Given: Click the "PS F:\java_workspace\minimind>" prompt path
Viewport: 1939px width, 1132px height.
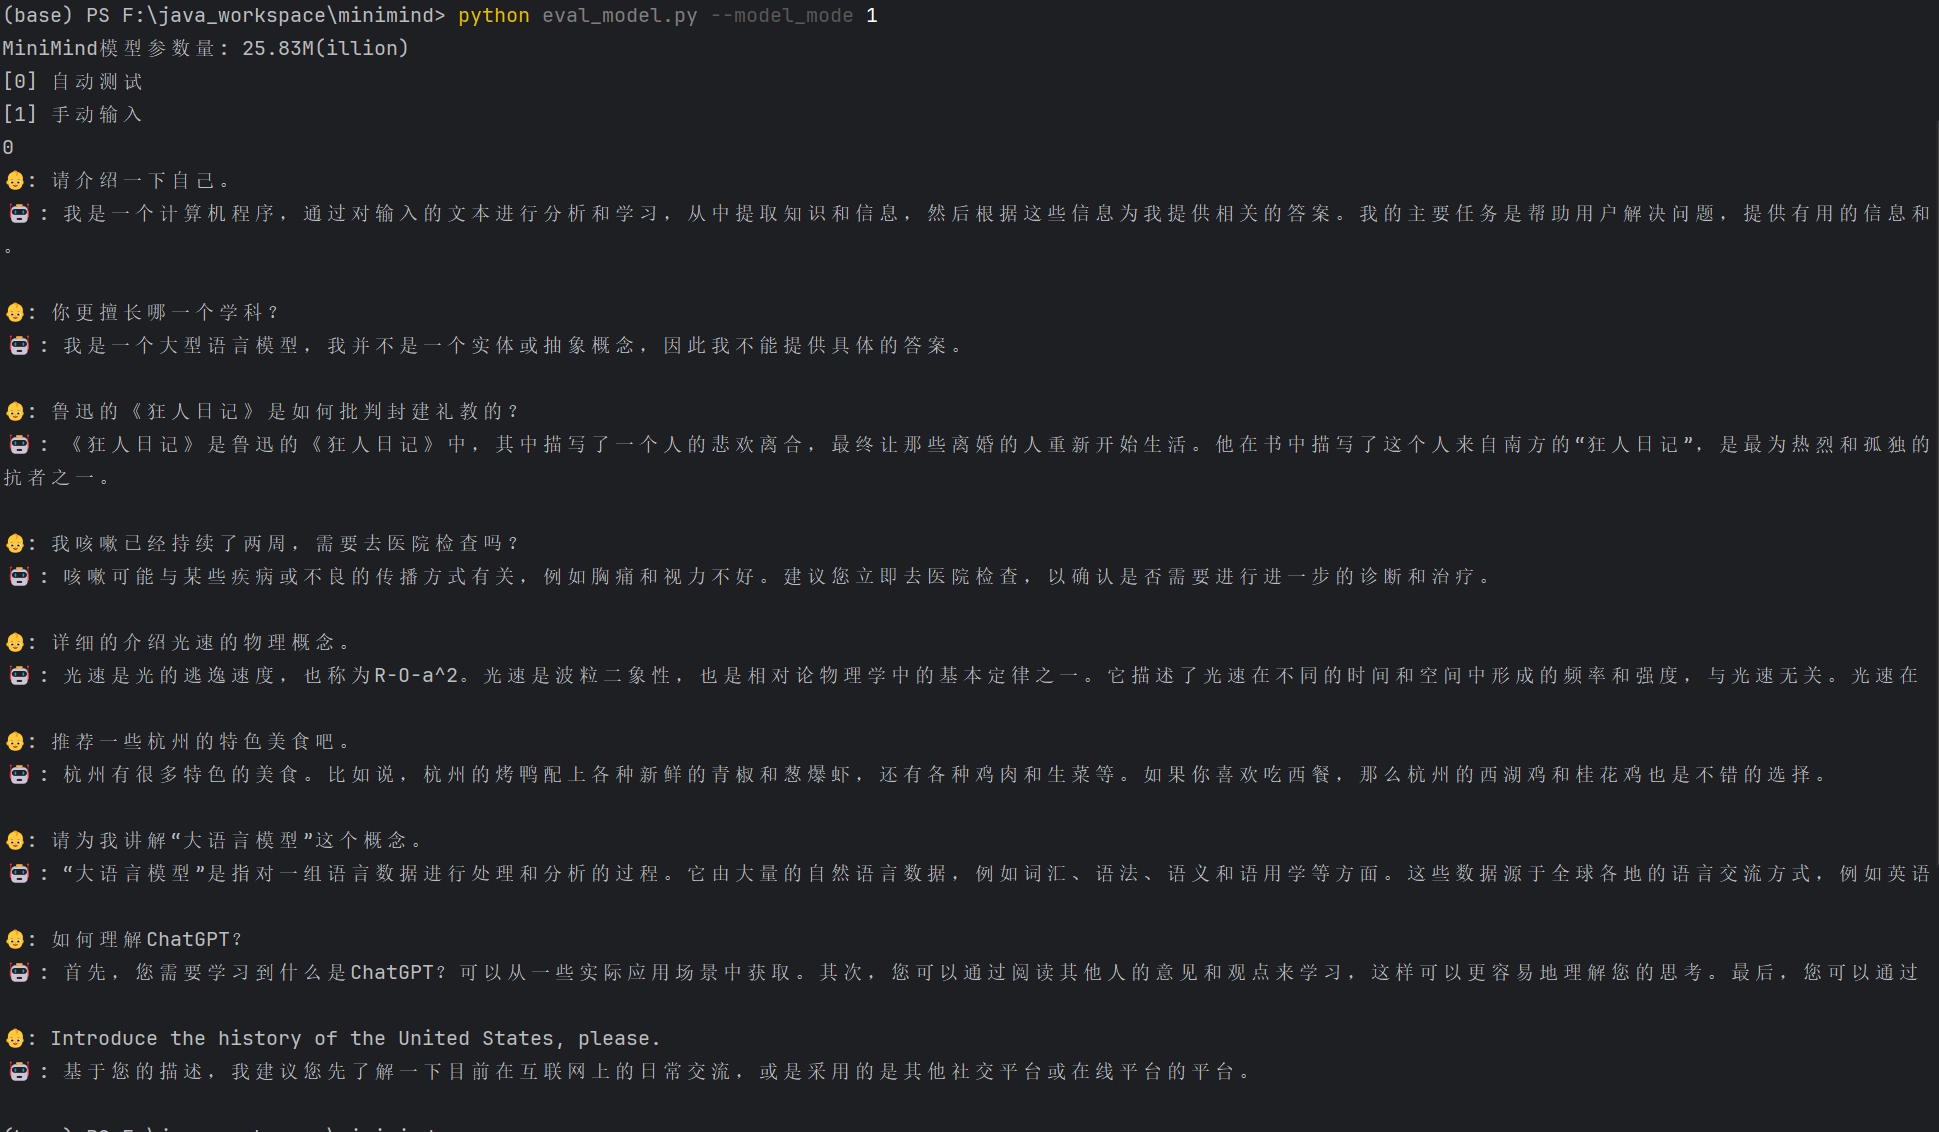Looking at the screenshot, I should 265,16.
